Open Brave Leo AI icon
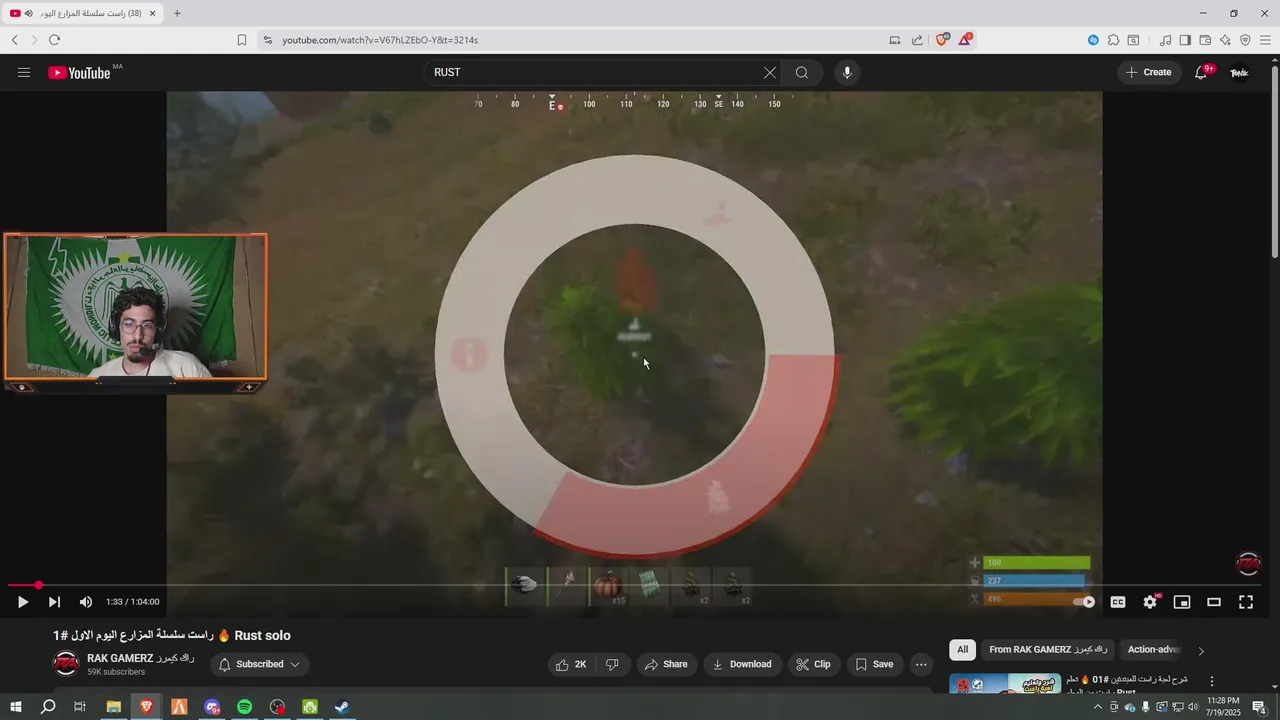Image resolution: width=1280 pixels, height=720 pixels. click(x=1225, y=40)
